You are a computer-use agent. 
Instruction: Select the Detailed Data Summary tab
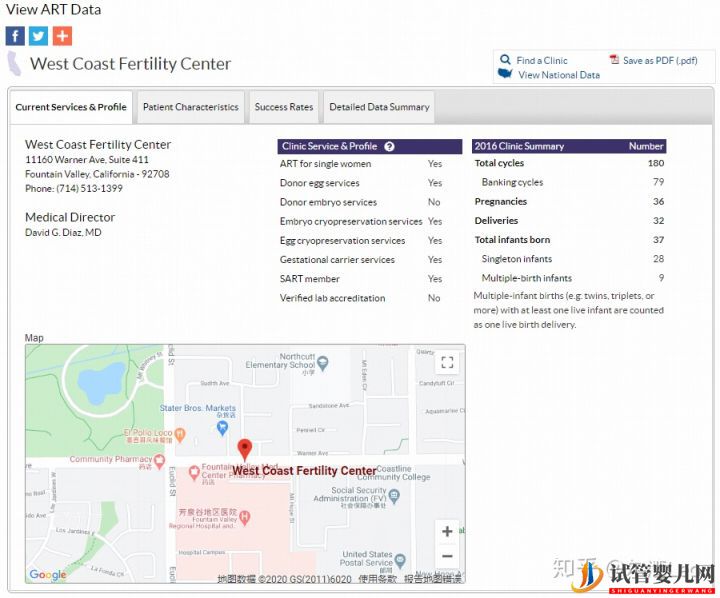tap(379, 107)
